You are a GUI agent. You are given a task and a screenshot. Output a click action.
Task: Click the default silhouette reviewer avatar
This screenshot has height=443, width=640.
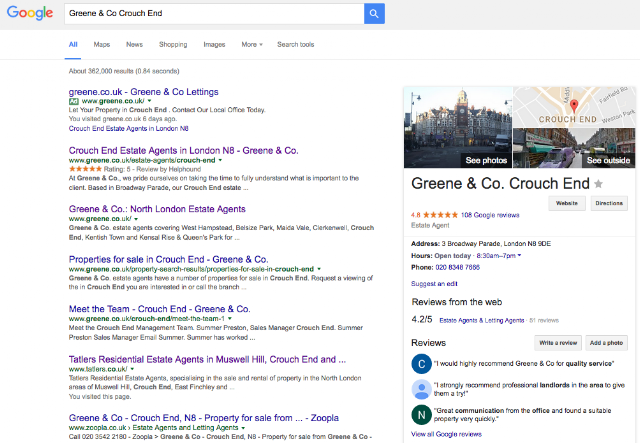[422, 389]
